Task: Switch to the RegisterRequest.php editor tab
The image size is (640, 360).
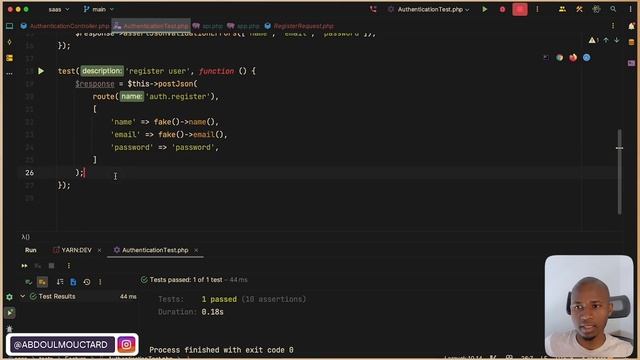Action: pos(299,26)
